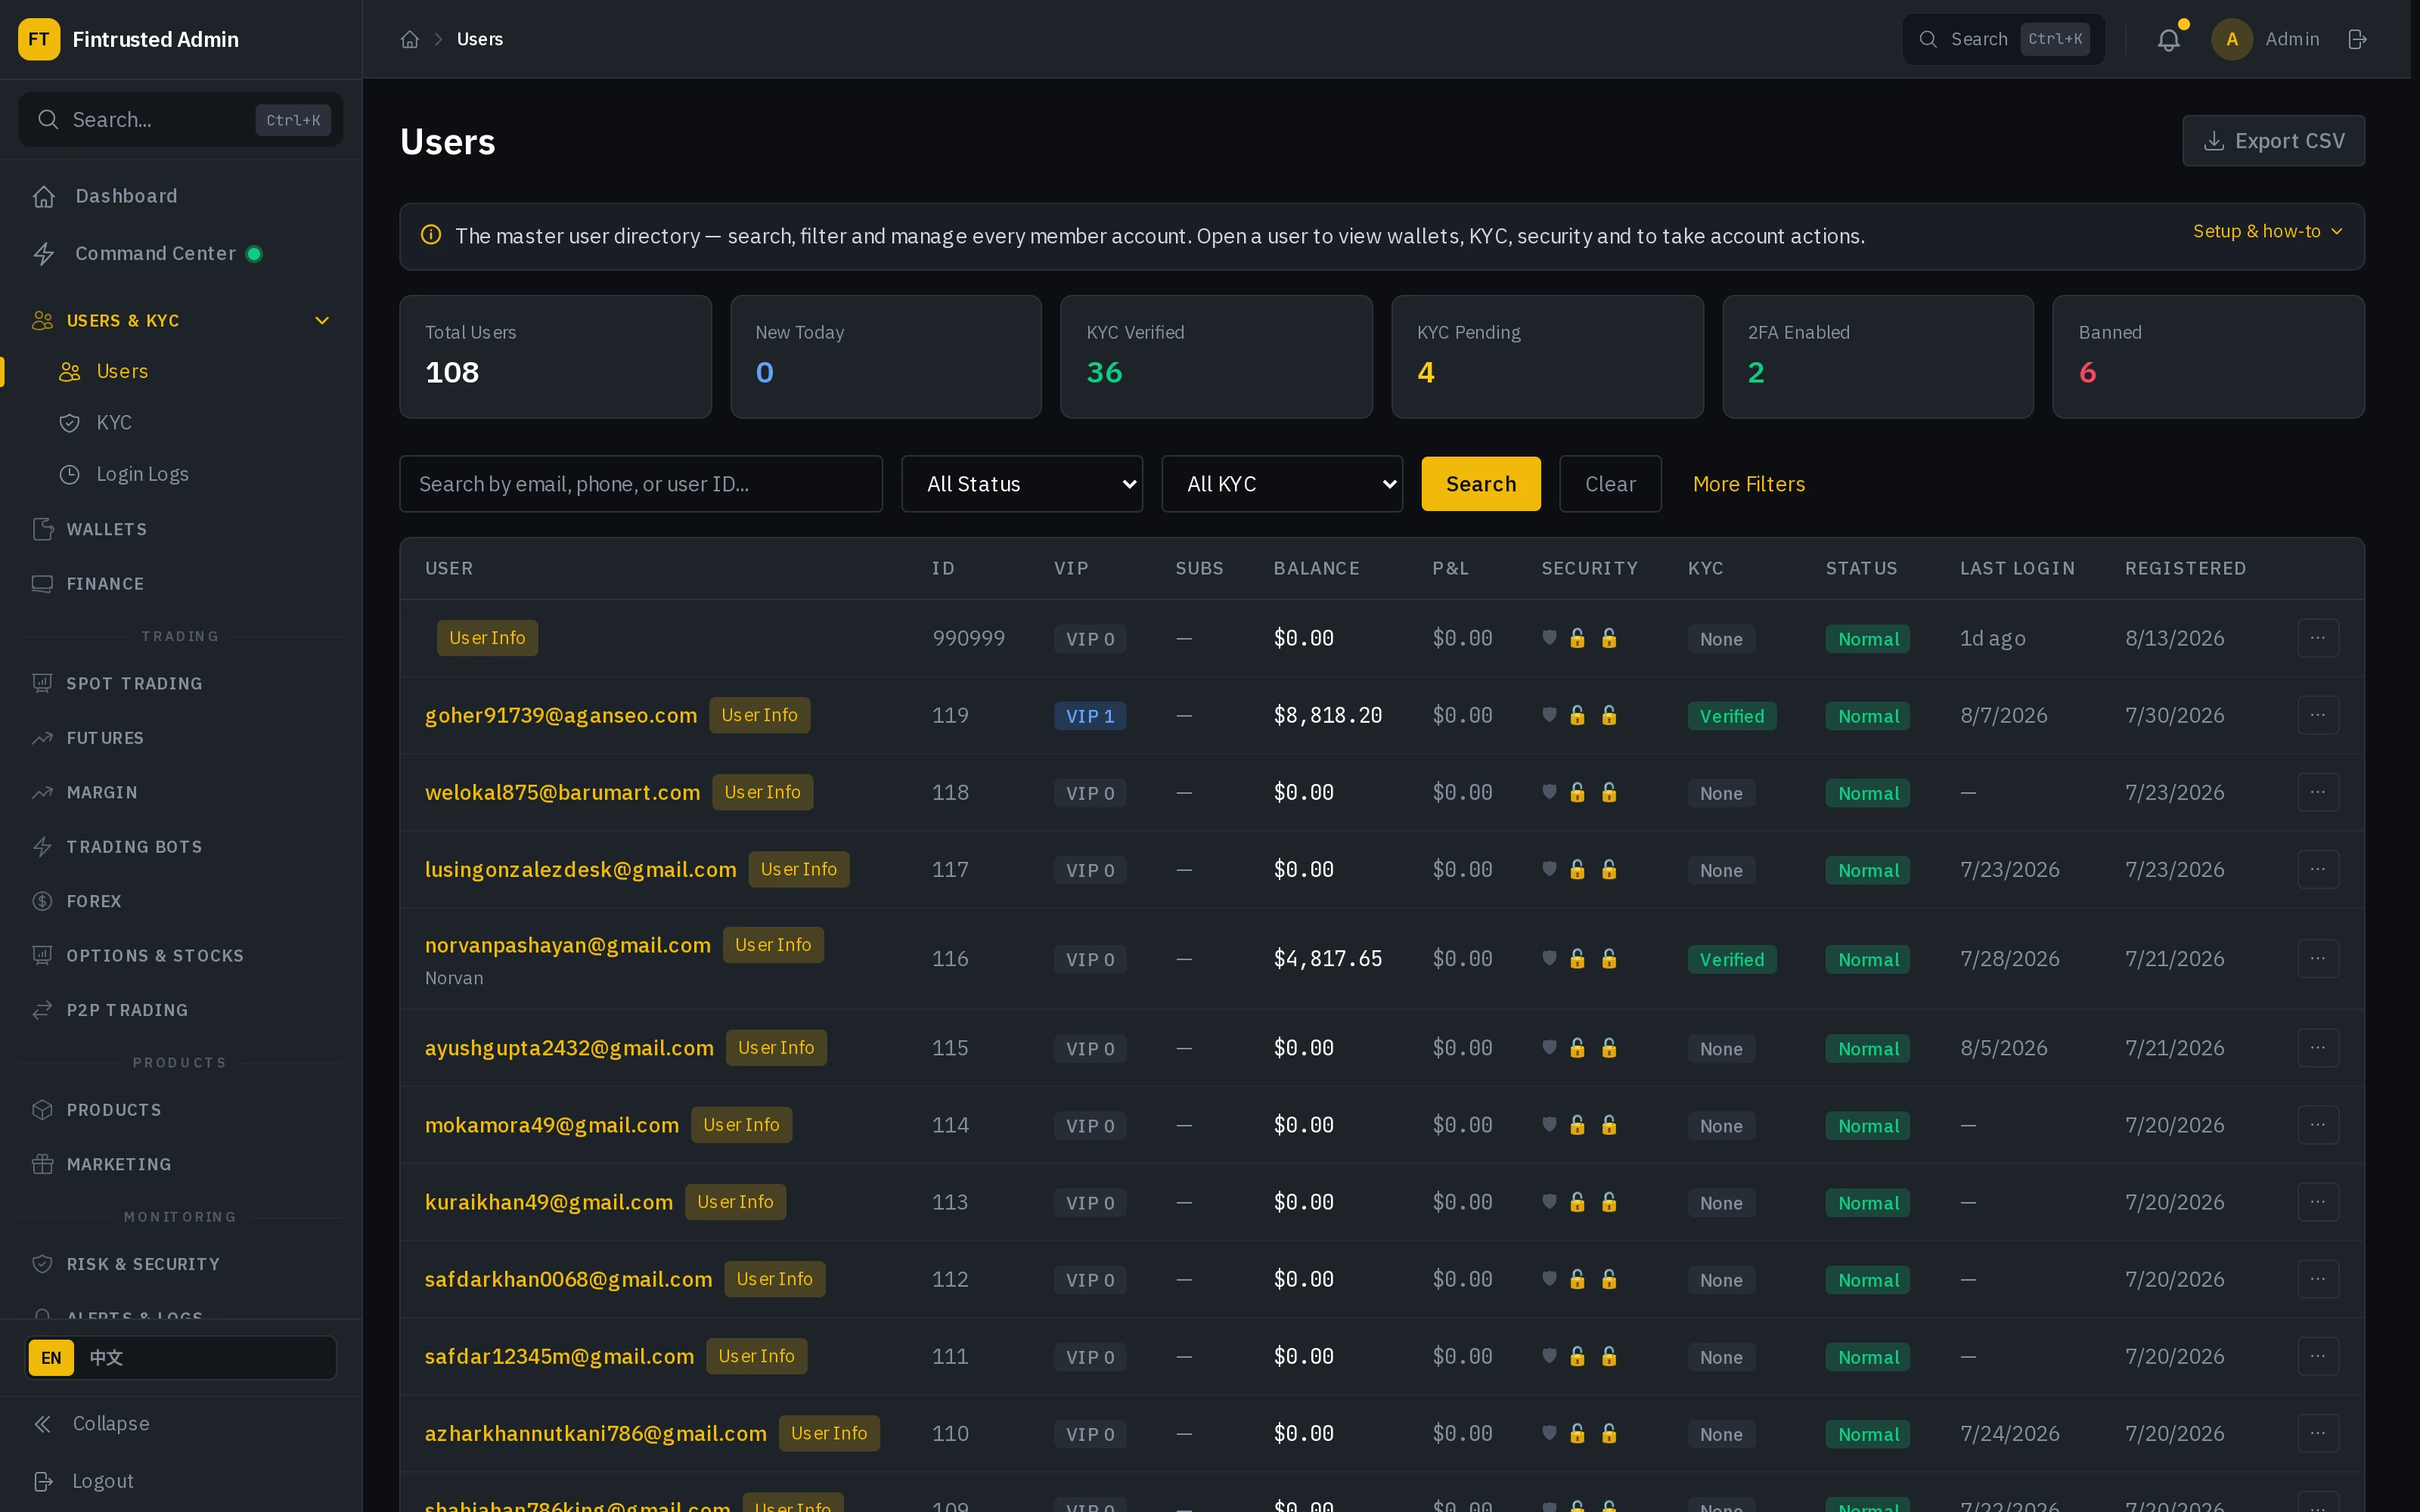The height and width of the screenshot is (1512, 2420).
Task: Click Logout in sidebar
Action: point(181,1481)
